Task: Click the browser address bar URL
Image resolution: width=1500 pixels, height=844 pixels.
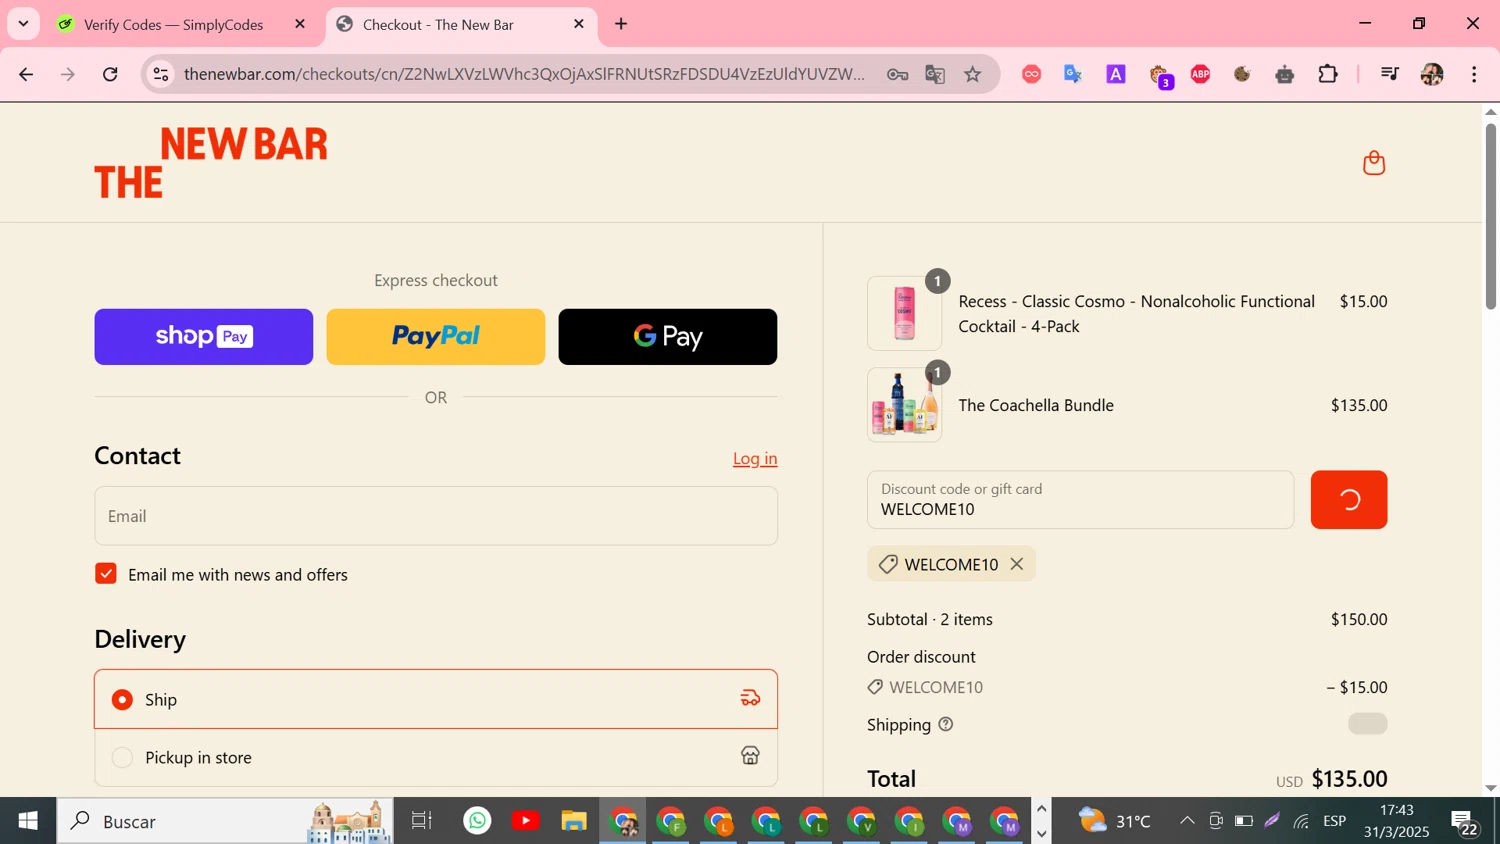Action: pos(525,74)
